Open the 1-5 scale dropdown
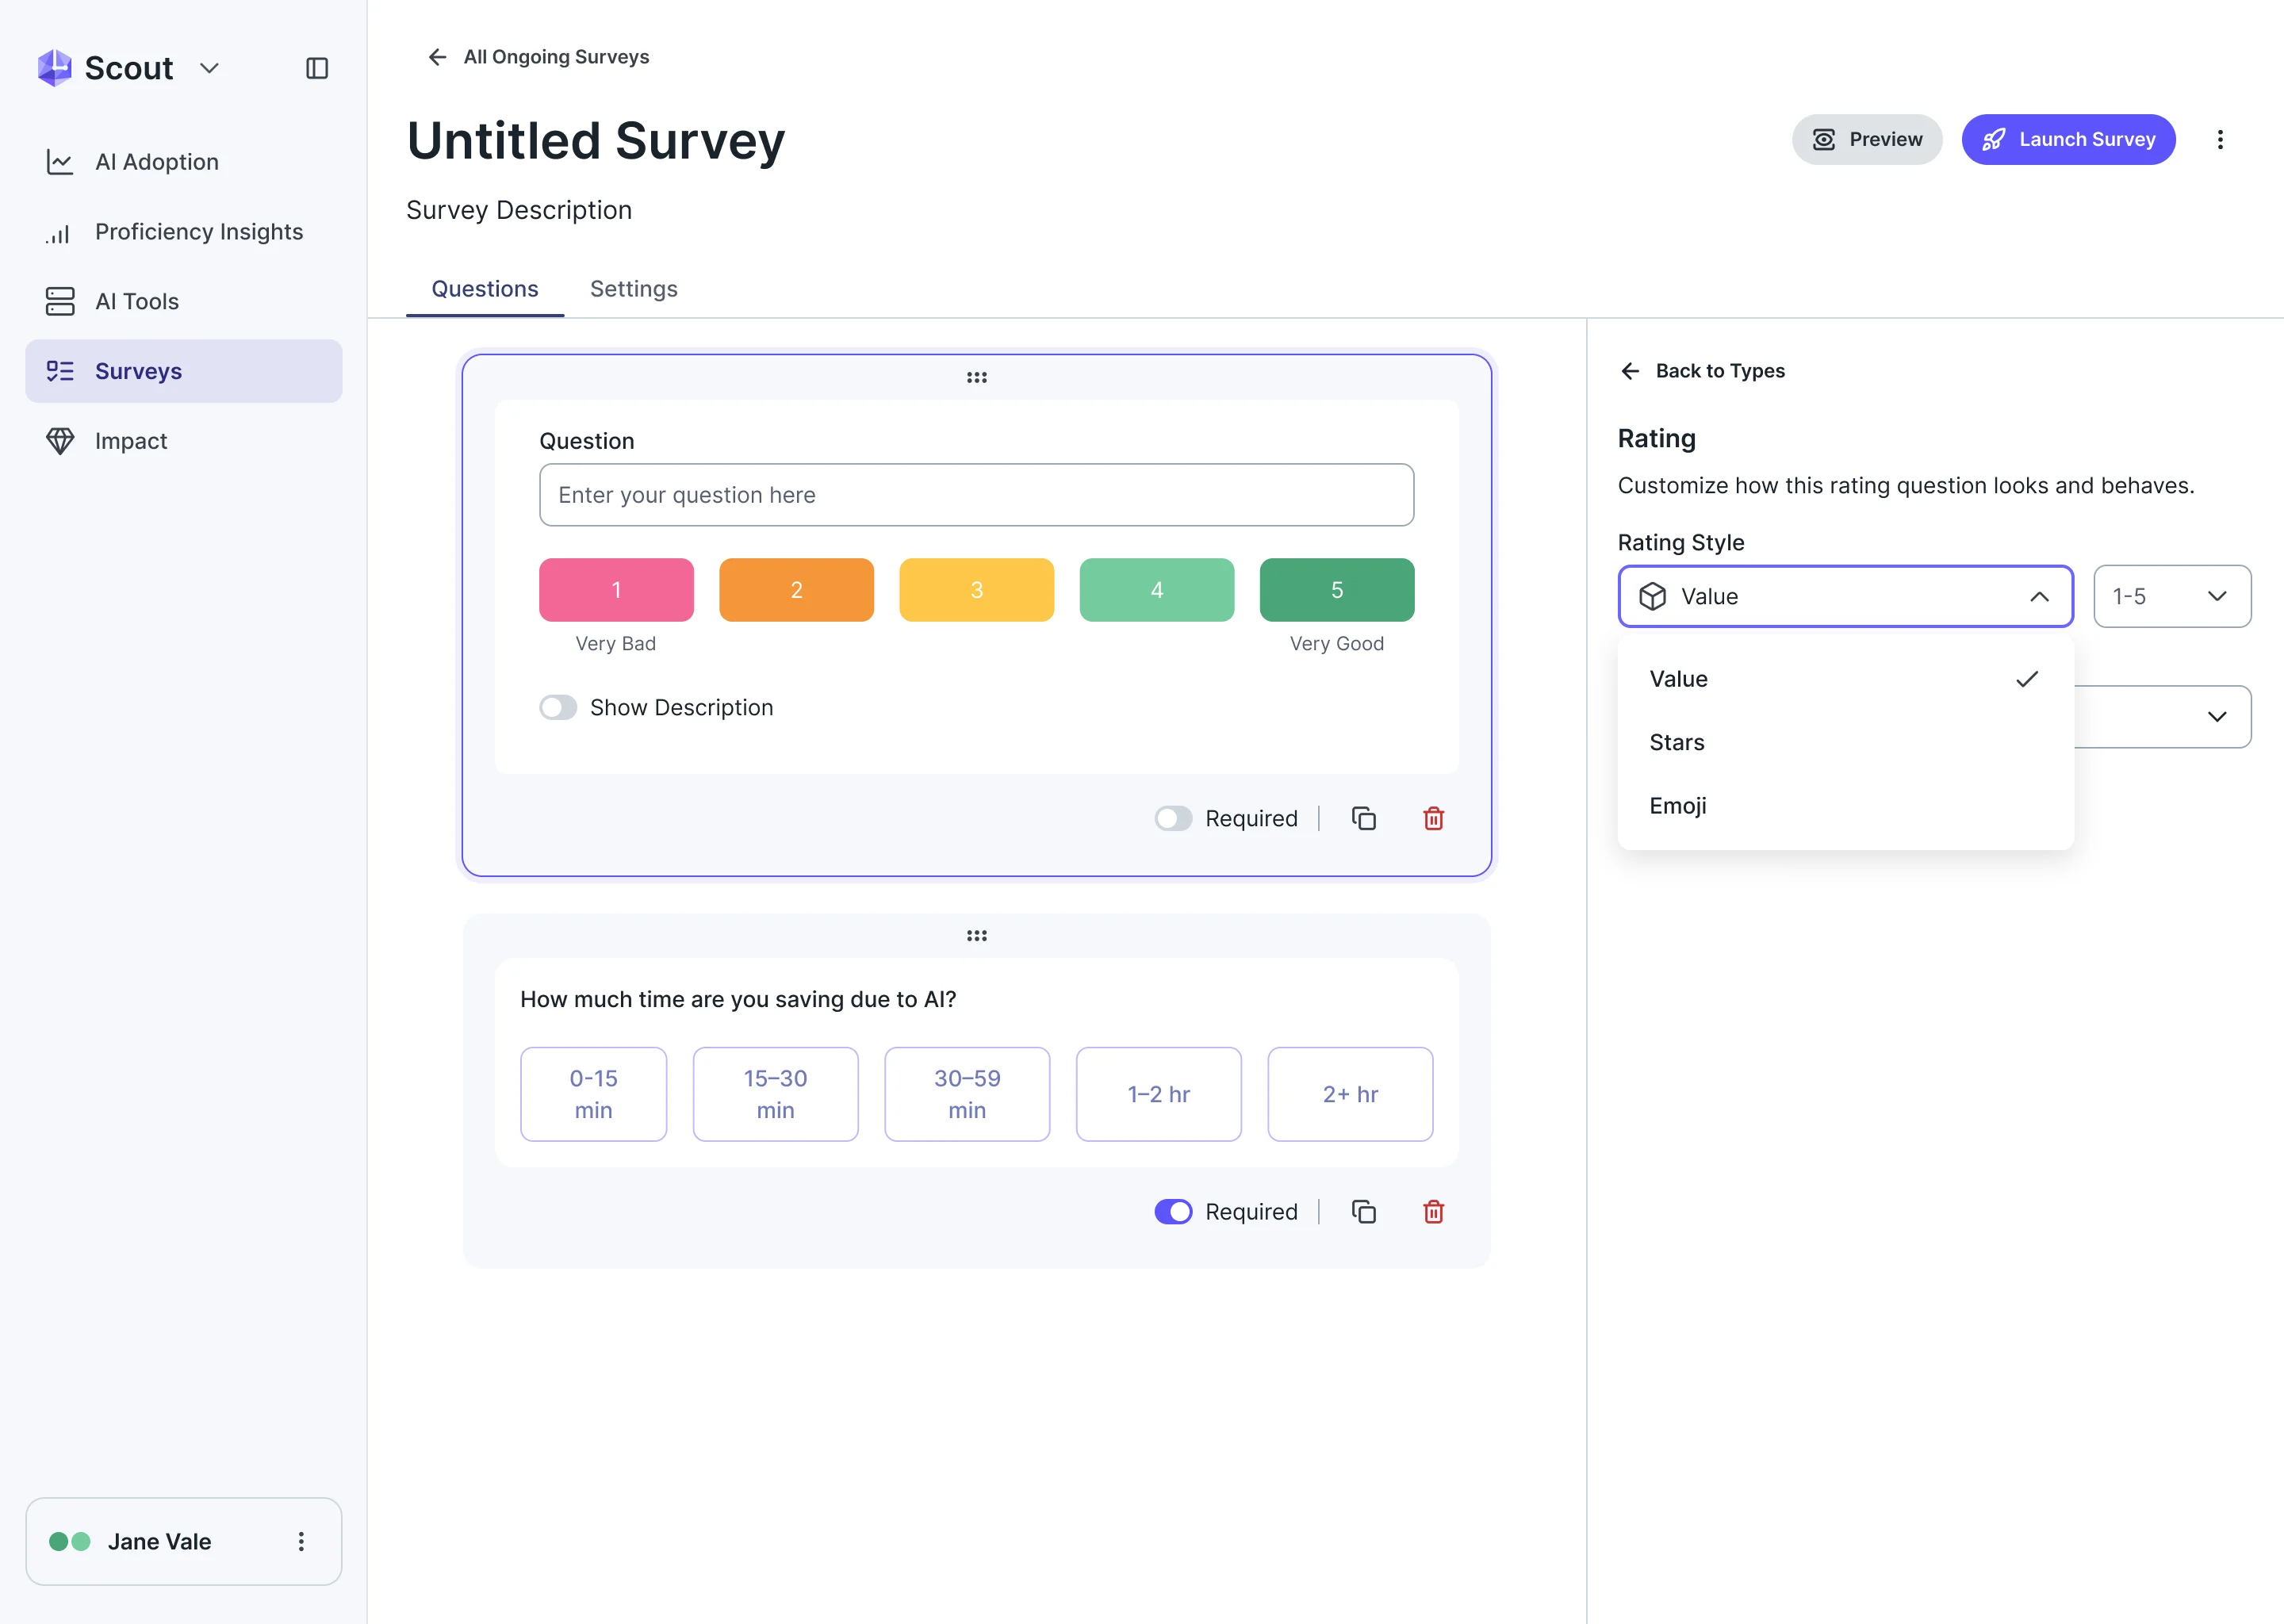 pyautogui.click(x=2172, y=597)
